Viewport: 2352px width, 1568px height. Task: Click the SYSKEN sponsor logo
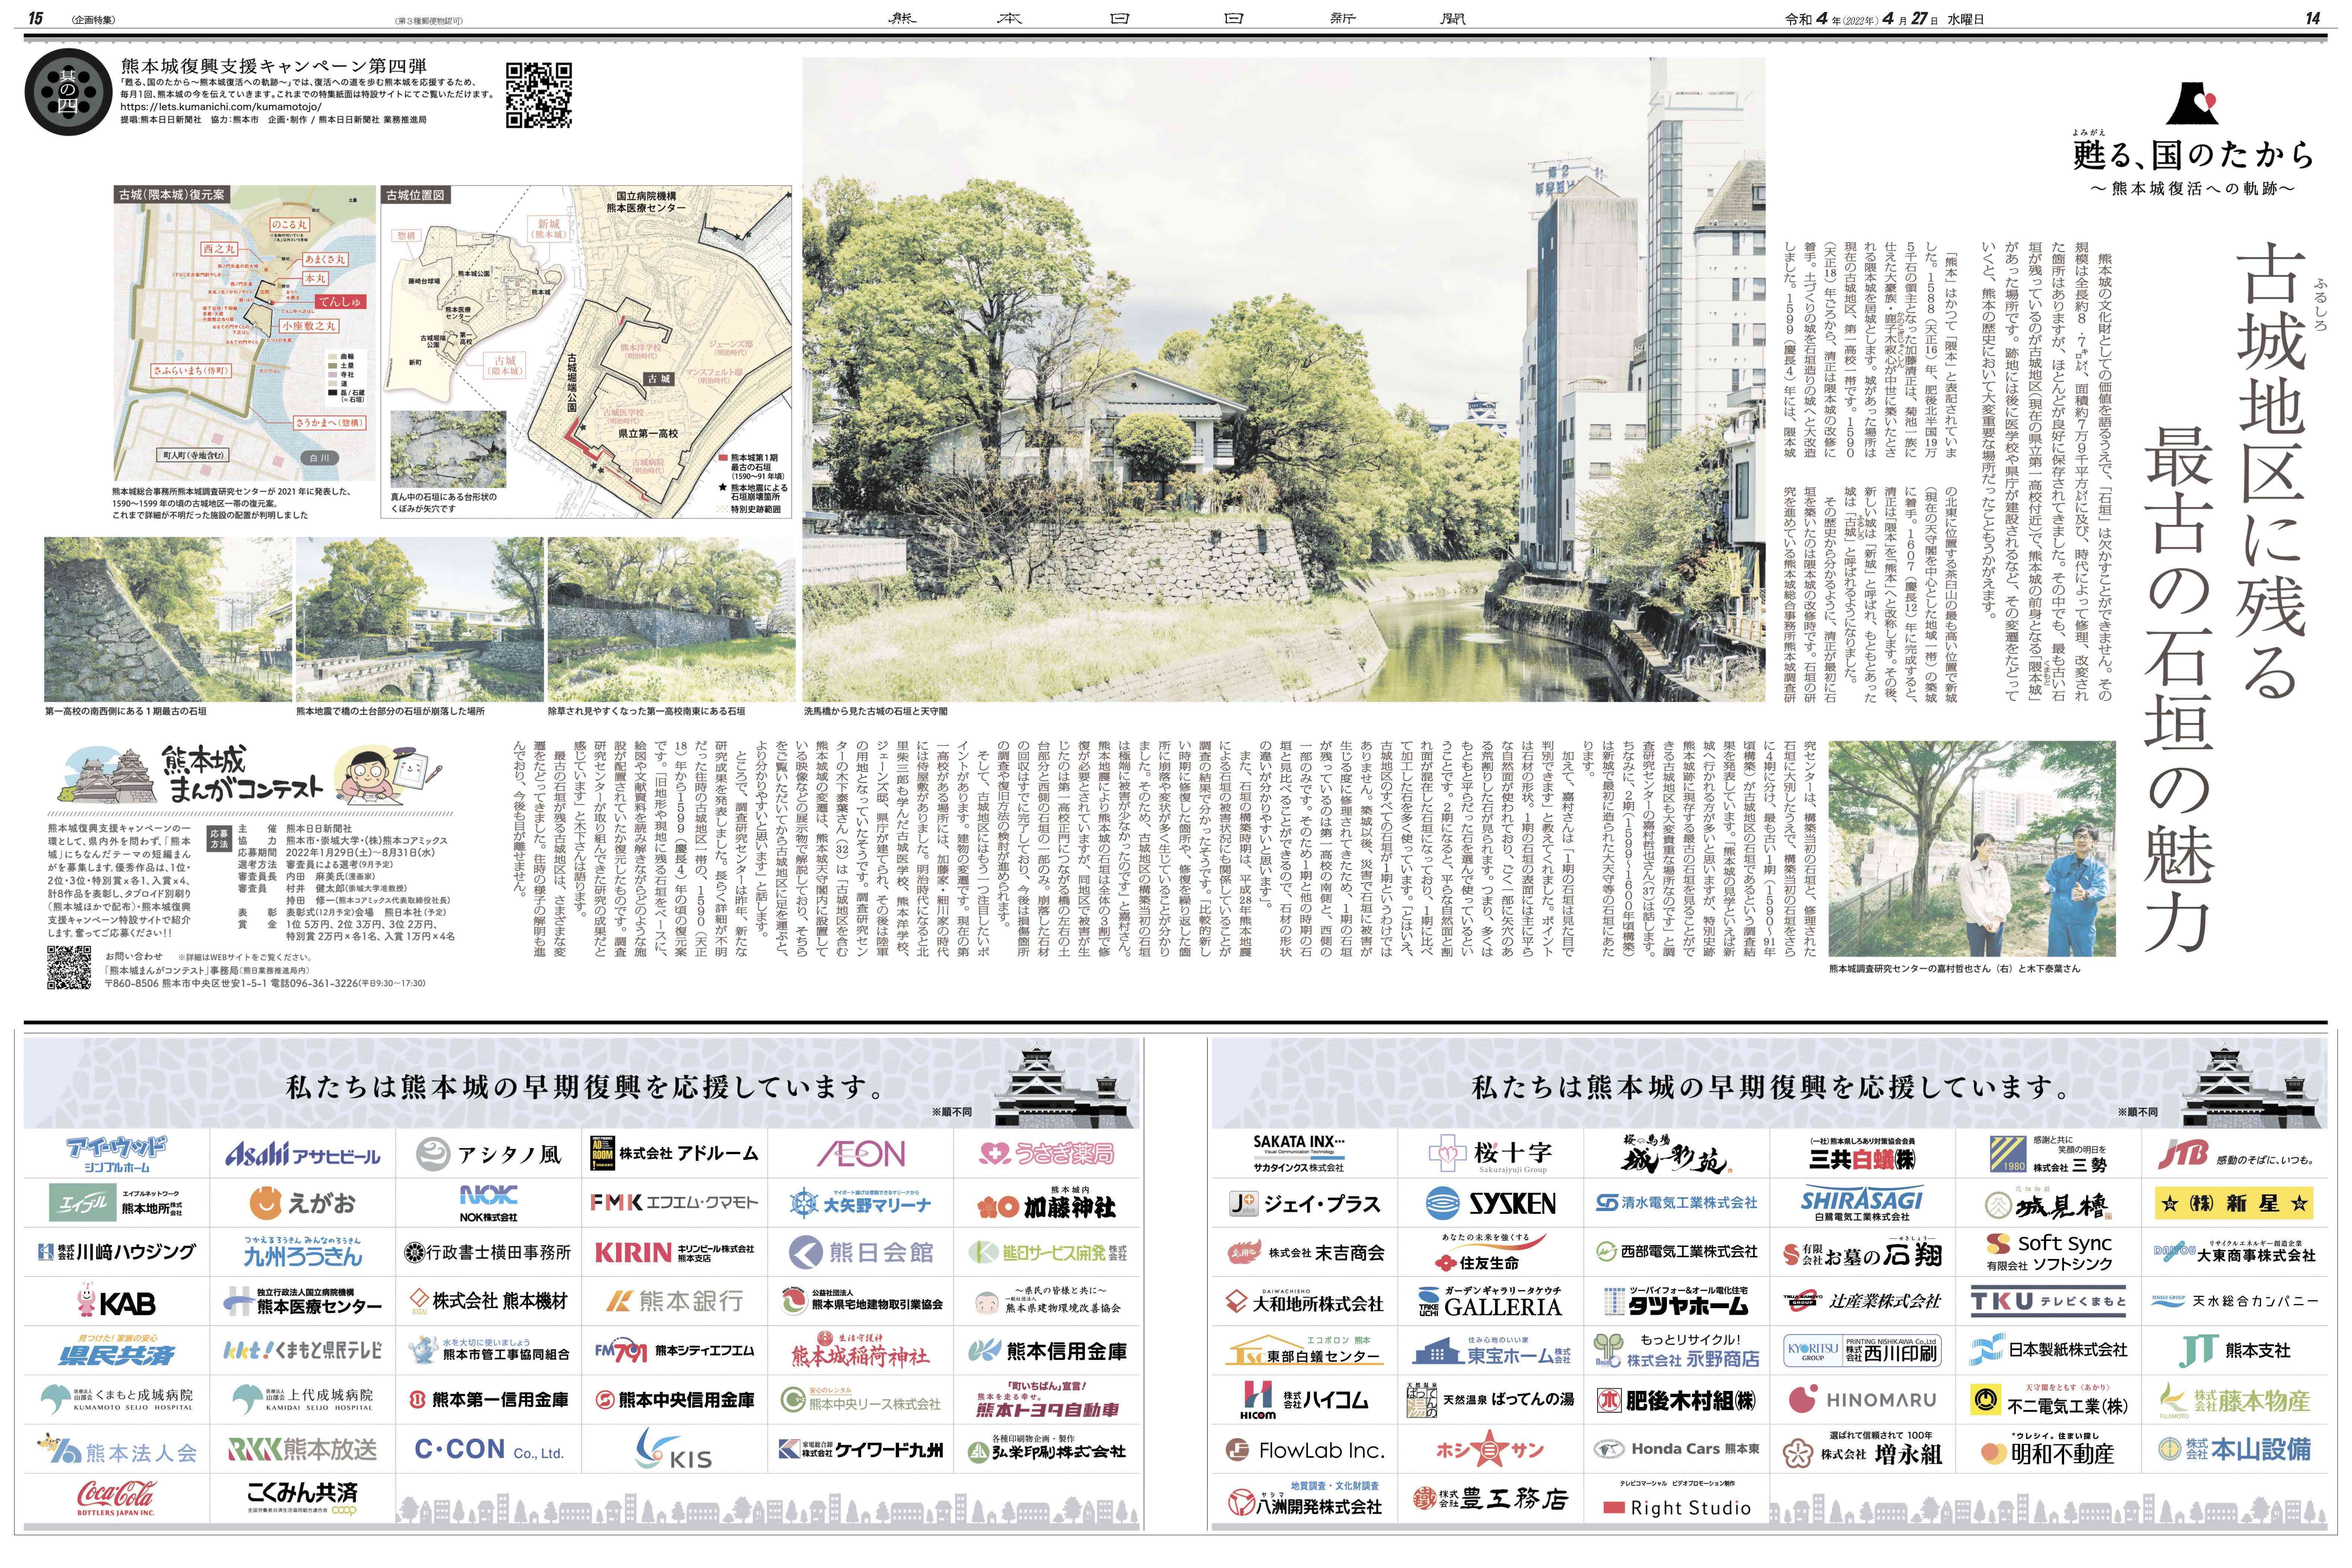(x=1490, y=1203)
